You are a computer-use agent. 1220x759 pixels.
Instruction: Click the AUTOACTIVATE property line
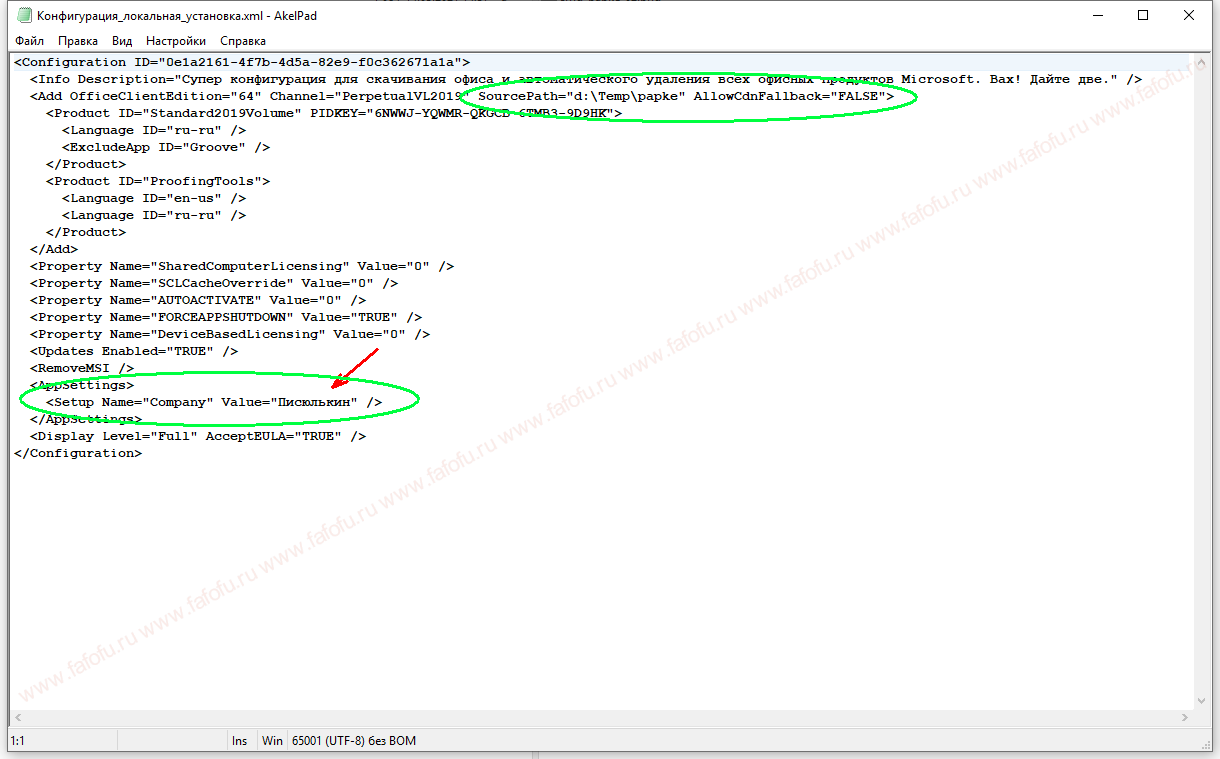point(198,300)
